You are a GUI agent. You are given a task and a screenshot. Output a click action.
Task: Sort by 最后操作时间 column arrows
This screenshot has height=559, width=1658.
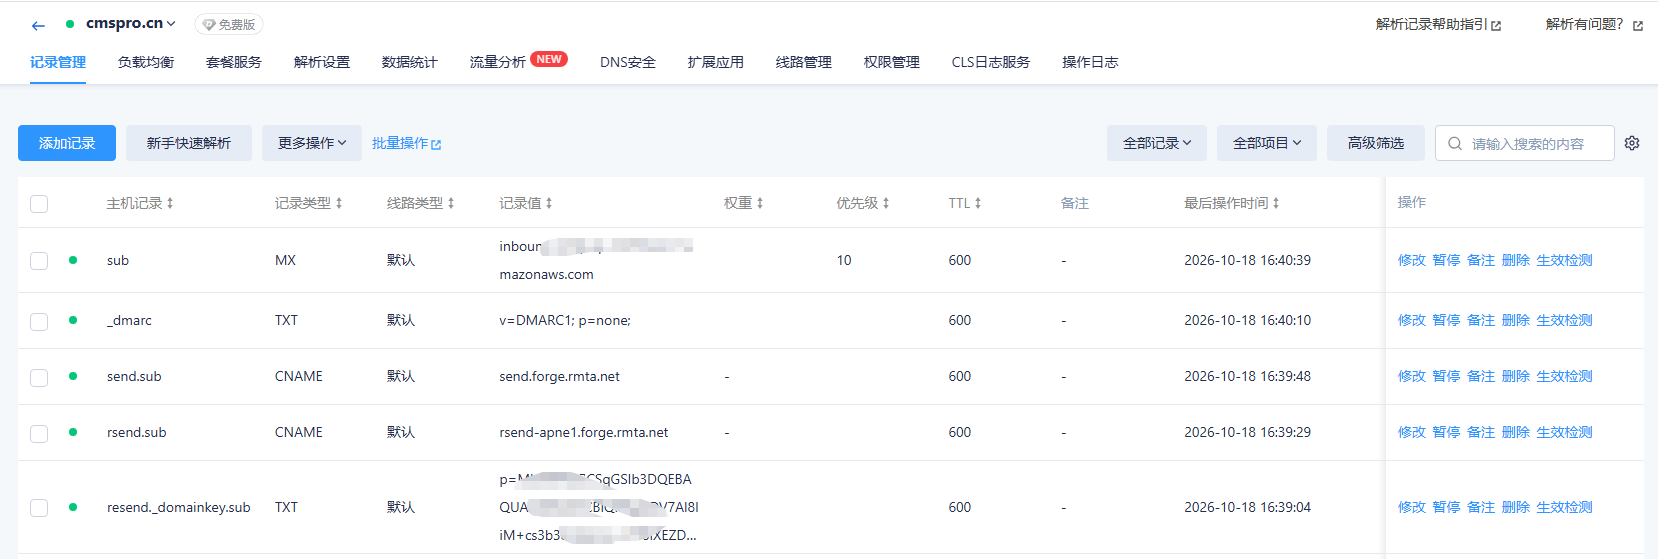[1276, 203]
